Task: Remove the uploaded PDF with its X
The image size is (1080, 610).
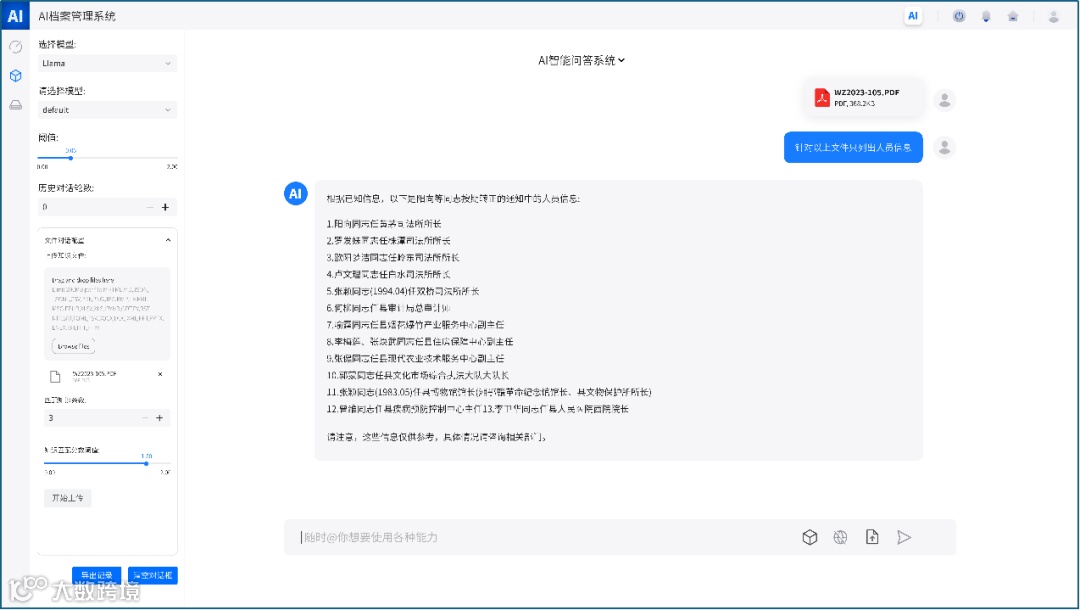Action: click(x=160, y=375)
